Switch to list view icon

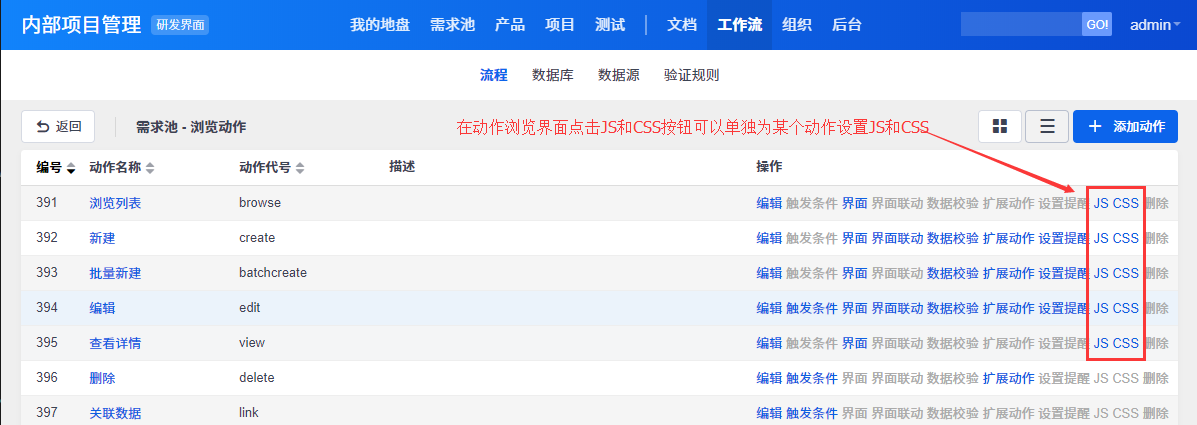tap(1047, 127)
